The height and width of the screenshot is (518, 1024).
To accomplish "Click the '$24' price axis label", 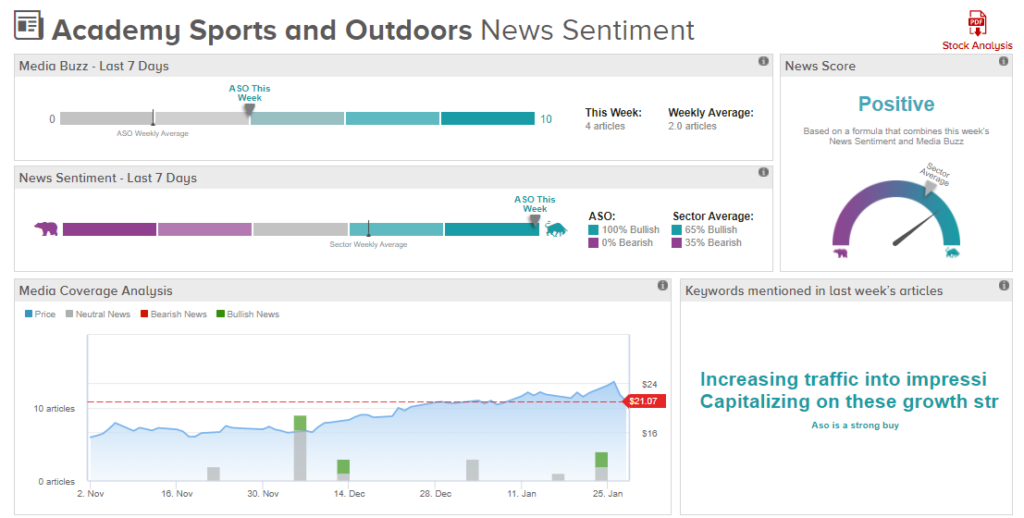I will click(649, 385).
